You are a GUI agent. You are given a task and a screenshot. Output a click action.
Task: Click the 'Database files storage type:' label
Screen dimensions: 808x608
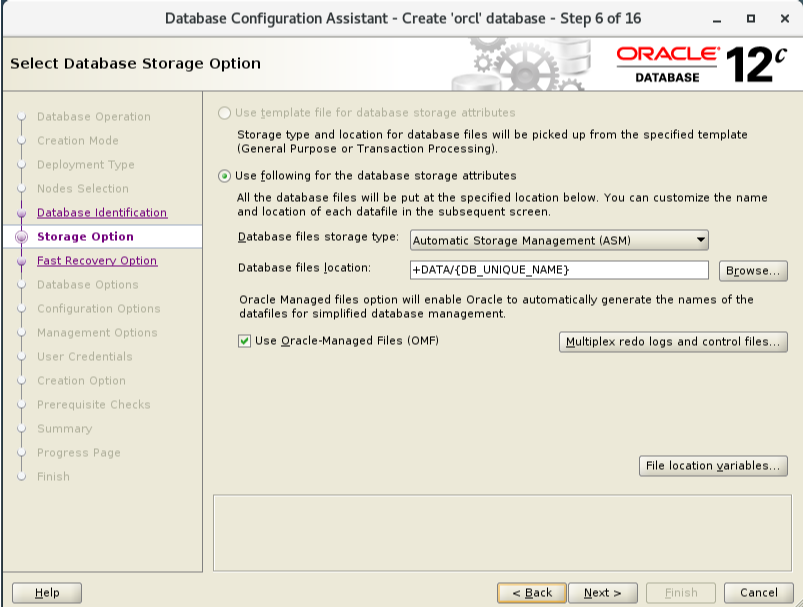[318, 237]
